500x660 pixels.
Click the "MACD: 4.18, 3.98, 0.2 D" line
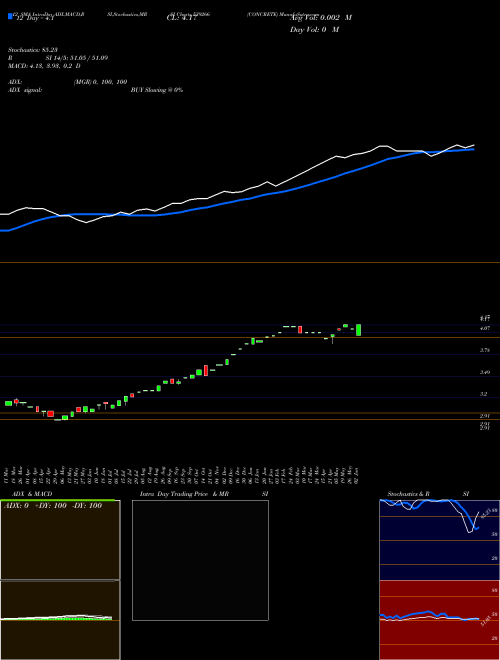click(44, 66)
